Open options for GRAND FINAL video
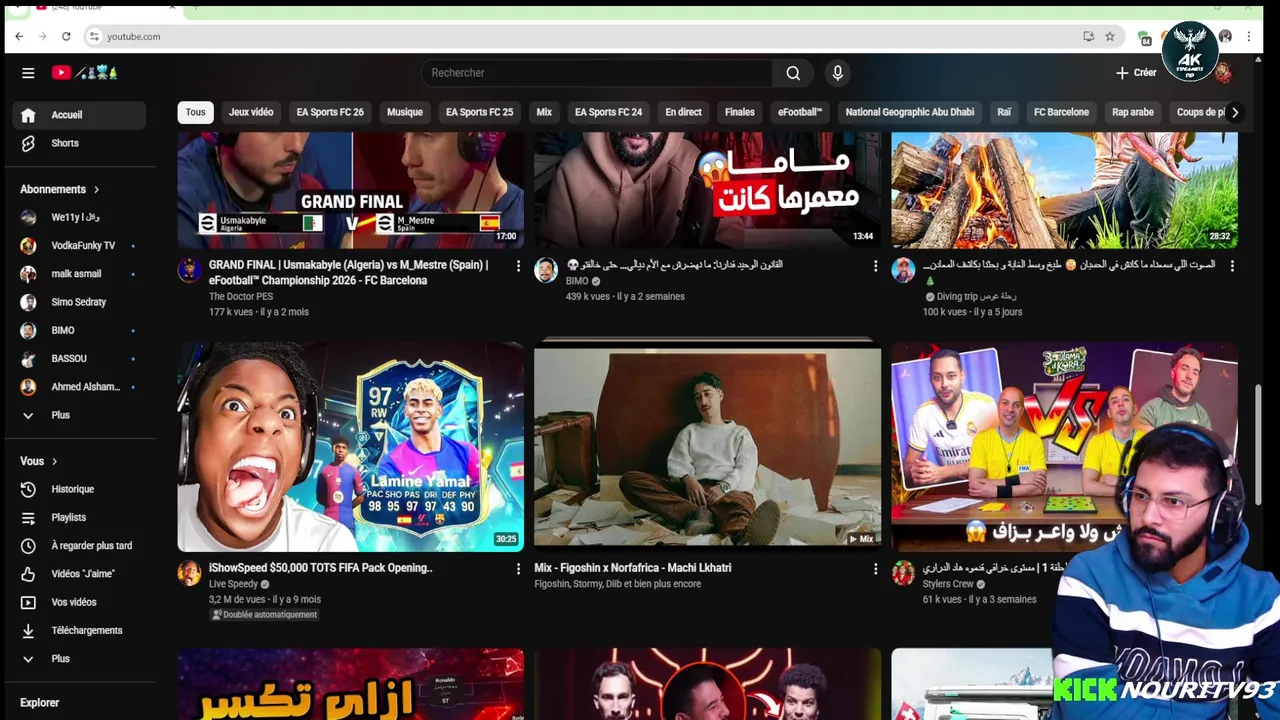 point(518,266)
